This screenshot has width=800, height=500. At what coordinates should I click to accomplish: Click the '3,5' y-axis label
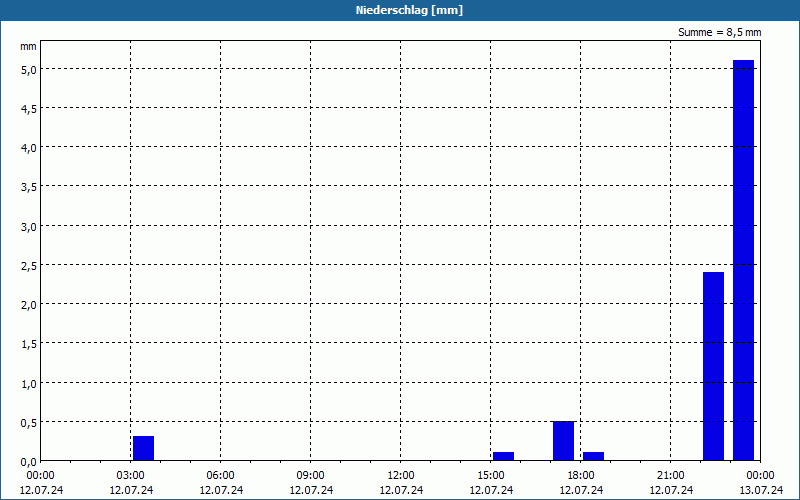click(28, 187)
